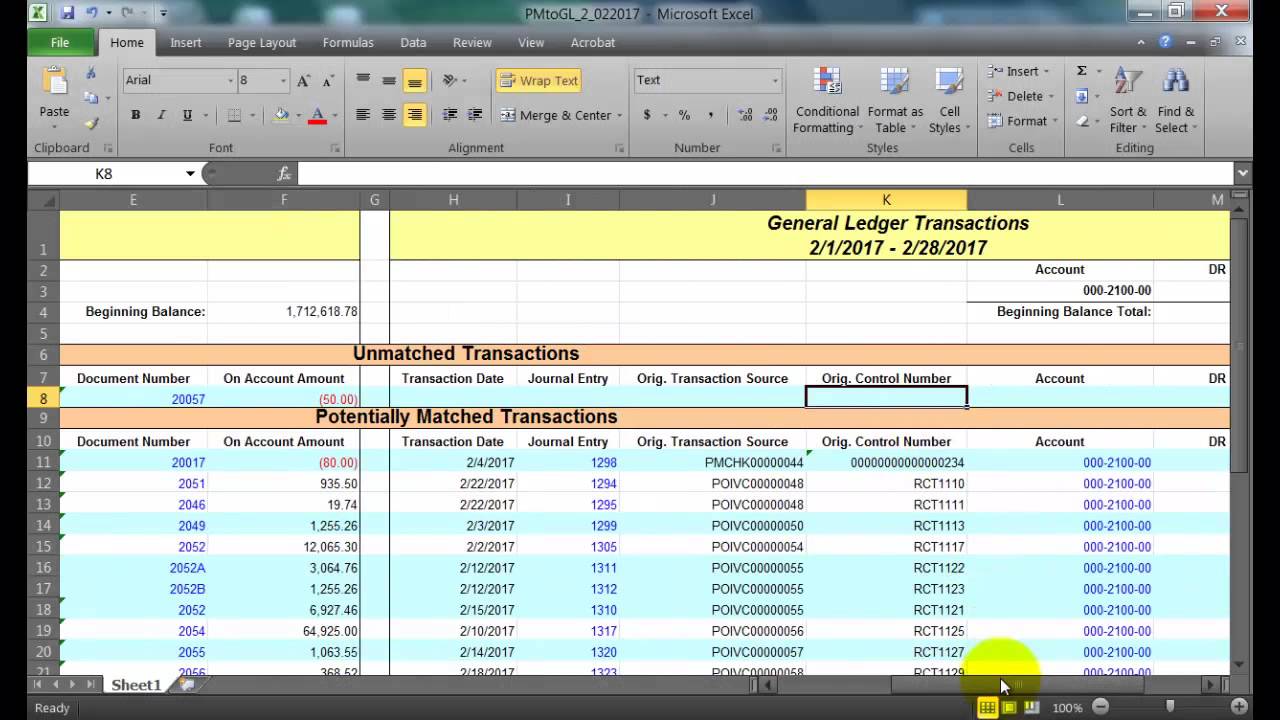
Task: Click the Save icon in Quick Access Toolbar
Action: [67, 14]
